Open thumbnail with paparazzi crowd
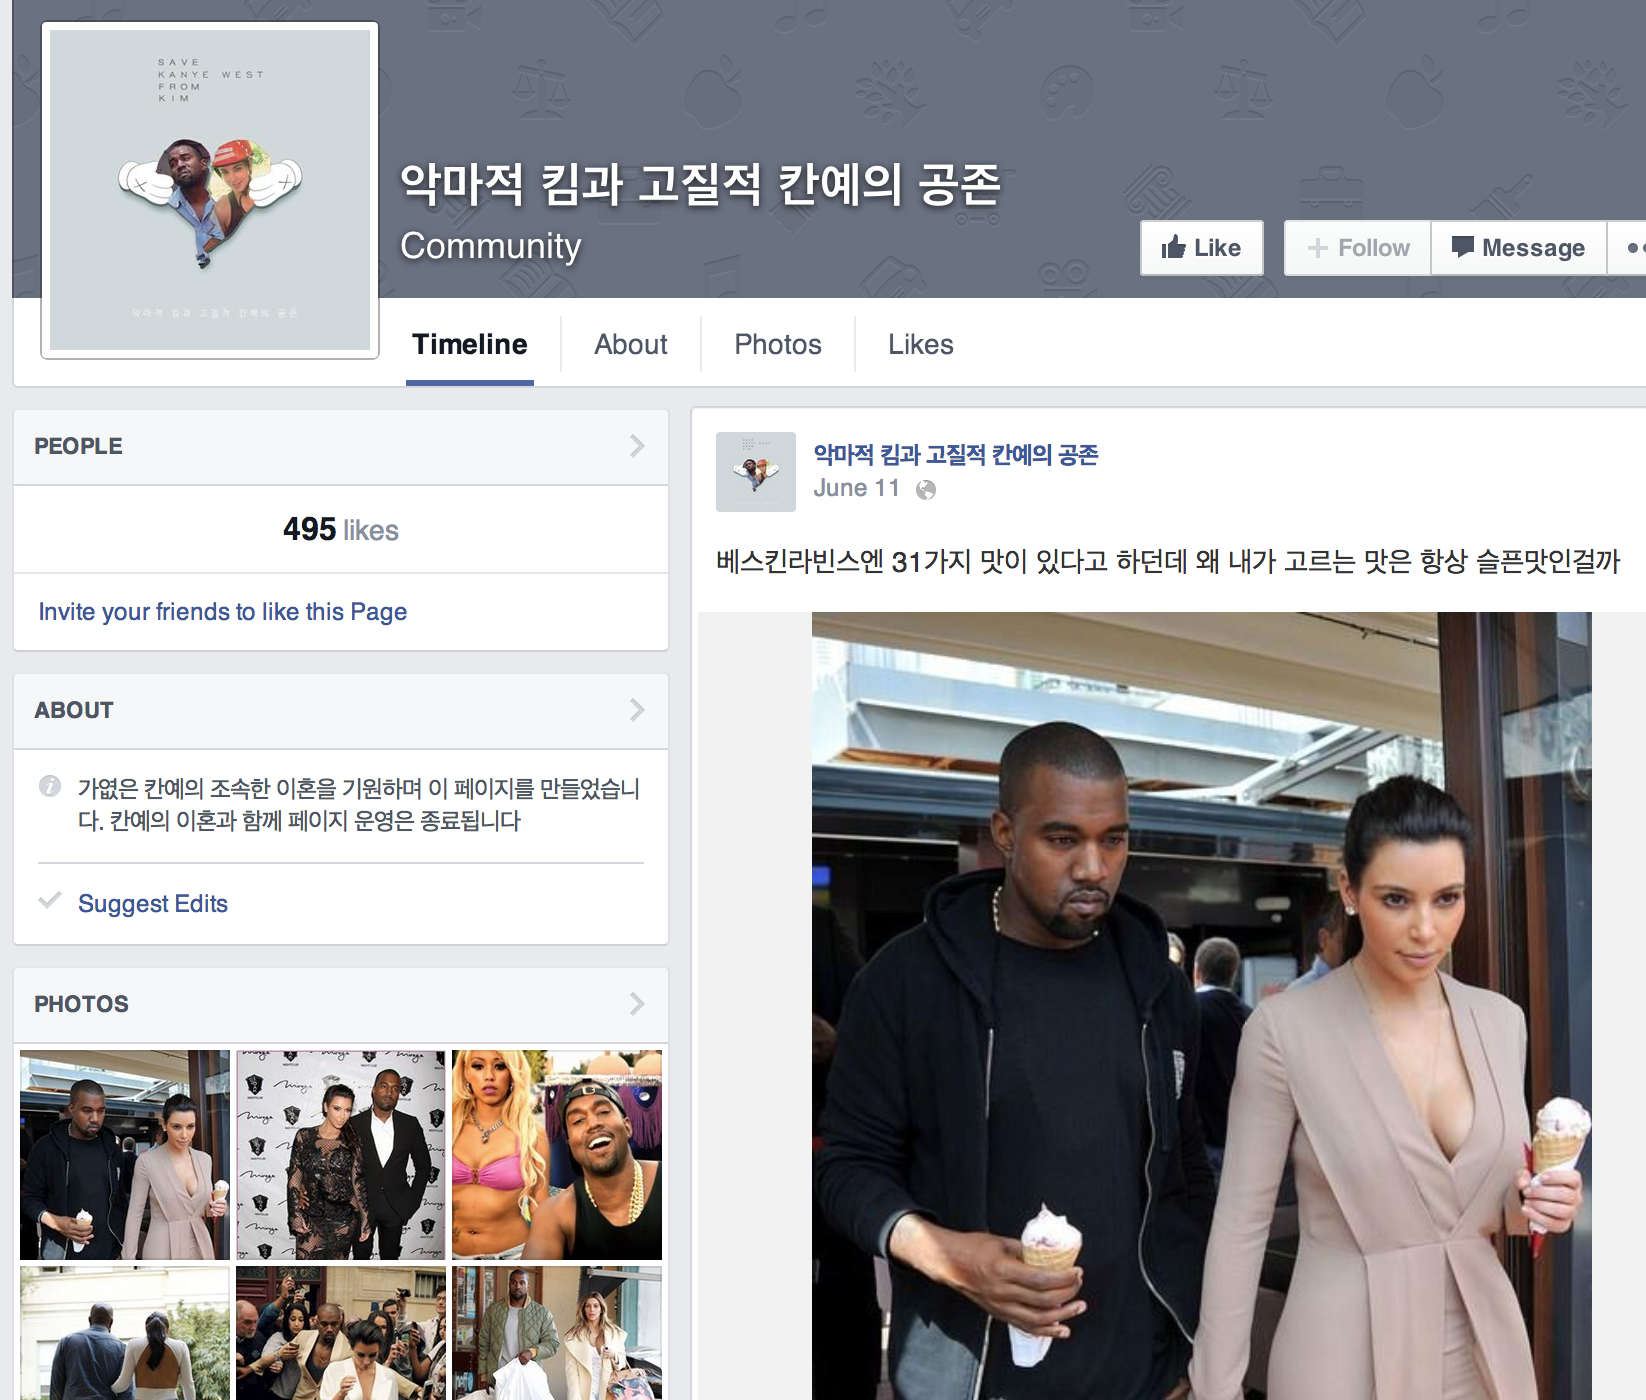The image size is (1646, 1400). [341, 1333]
